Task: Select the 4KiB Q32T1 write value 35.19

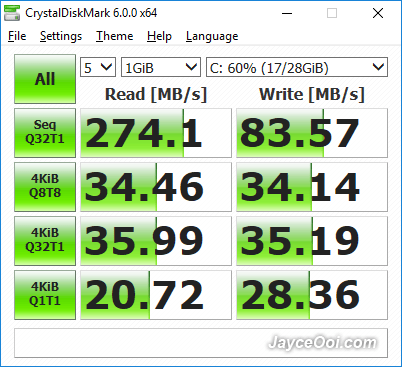Action: tap(312, 241)
